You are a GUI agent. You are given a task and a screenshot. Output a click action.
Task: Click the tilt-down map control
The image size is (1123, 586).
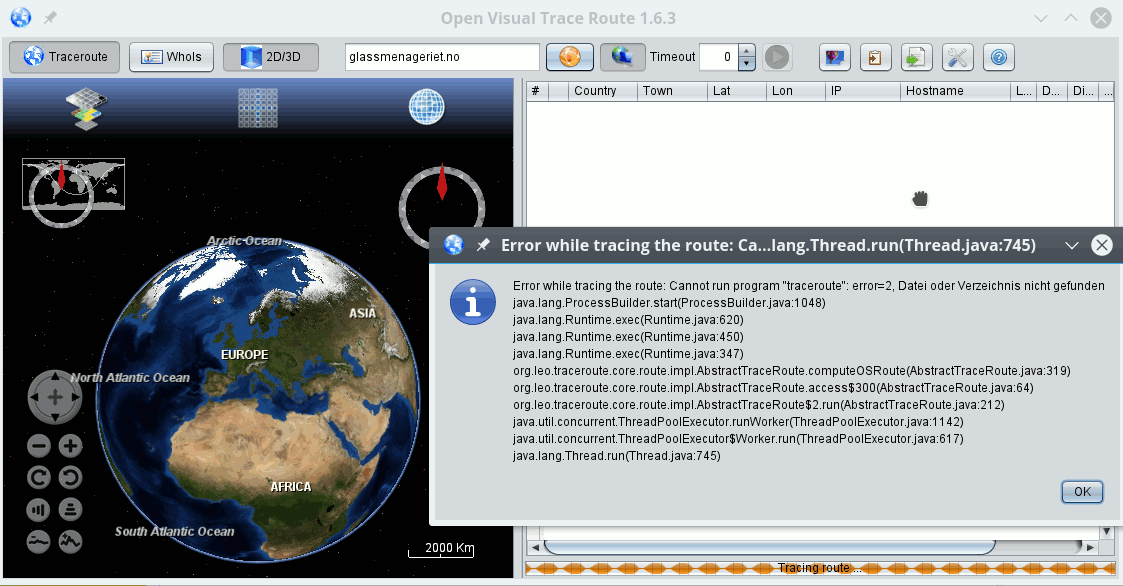tap(70, 510)
